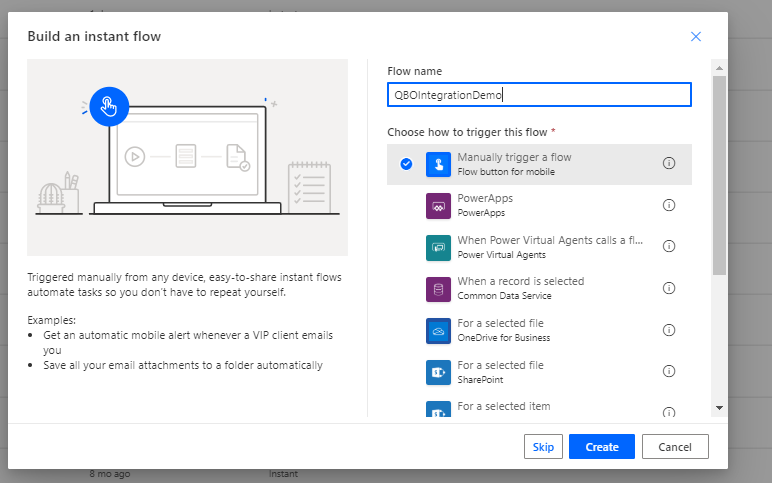Screen dimensions: 772x483
Task: Click the Create button
Action: (x=602, y=447)
